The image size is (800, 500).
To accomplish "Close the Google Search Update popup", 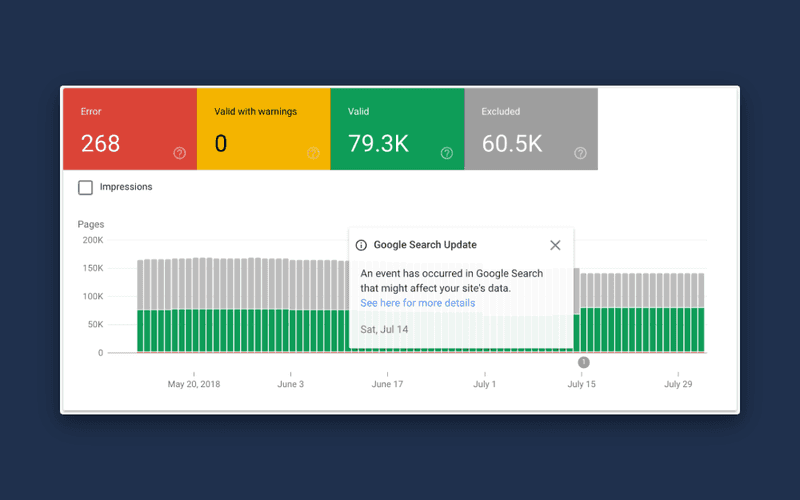I will coord(556,245).
